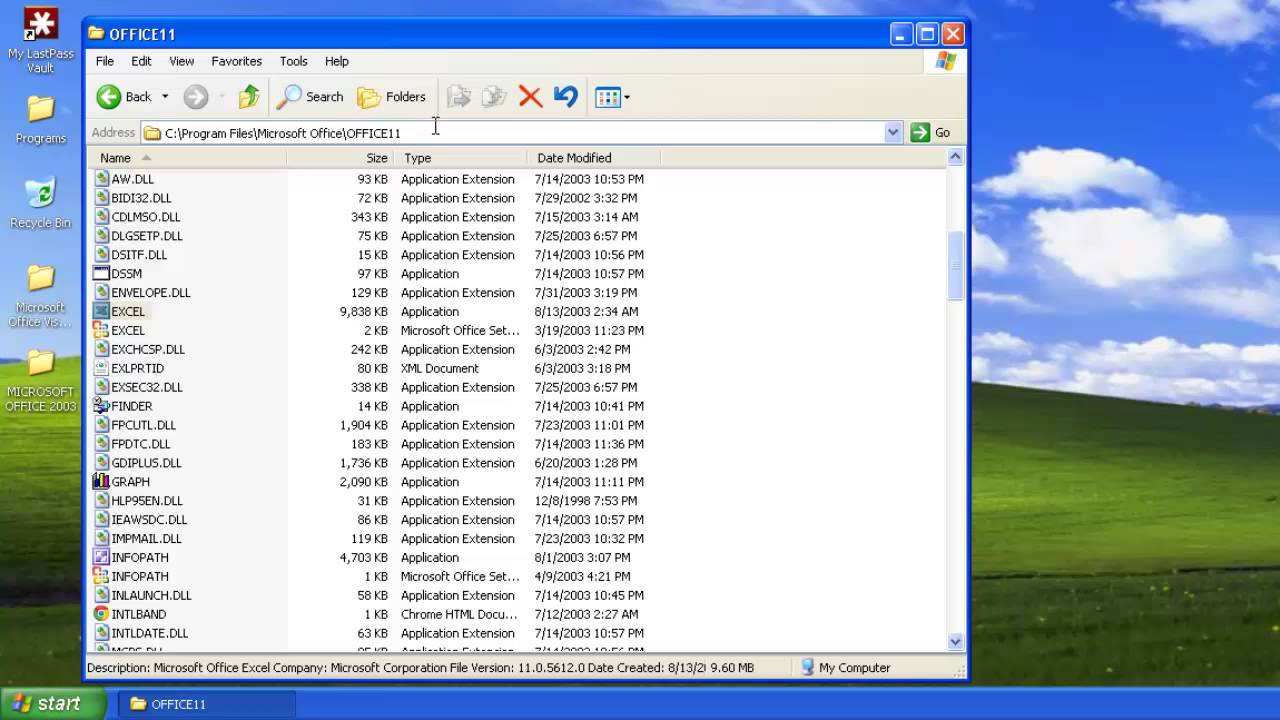Screen dimensions: 1280x720
Task: Select the FINDER application icon
Action: (101, 406)
